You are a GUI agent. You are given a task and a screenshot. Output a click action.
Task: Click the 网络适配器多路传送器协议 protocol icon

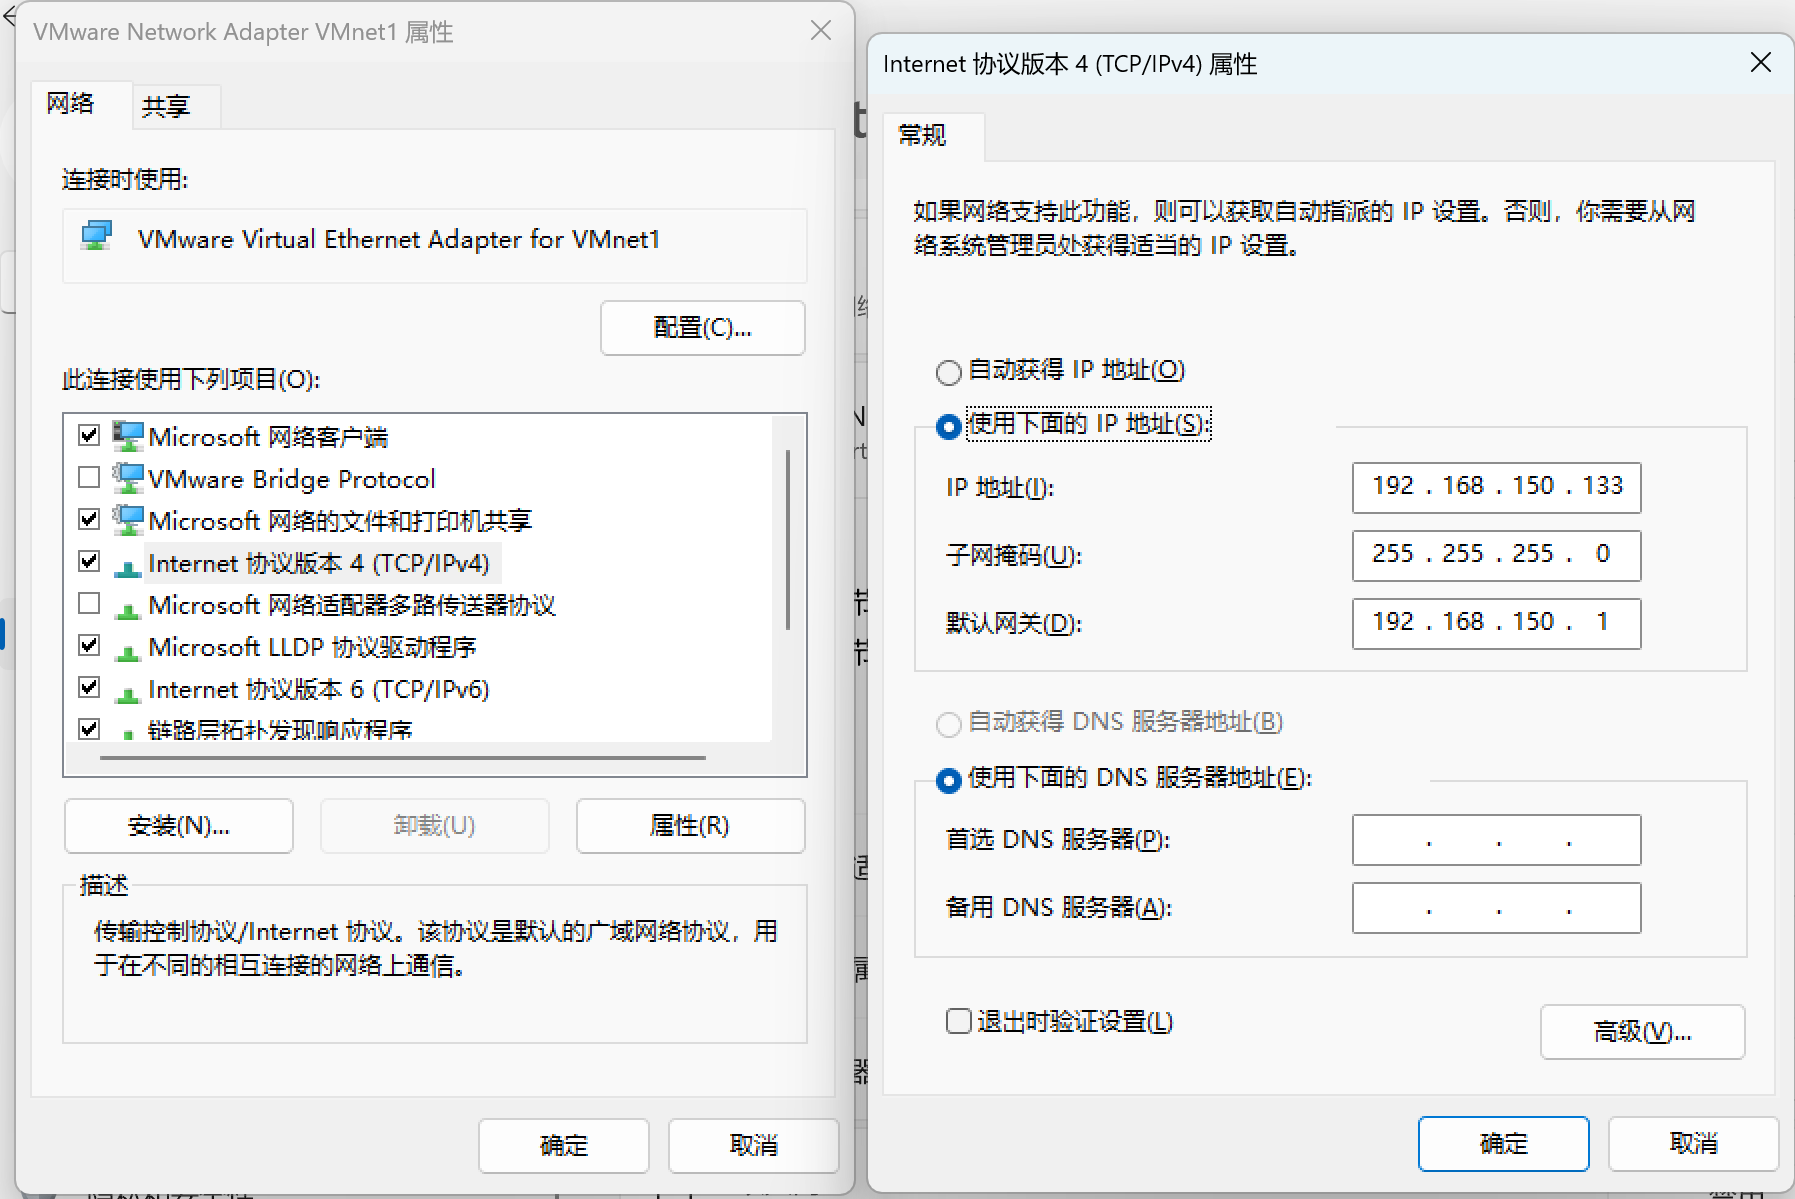point(127,609)
